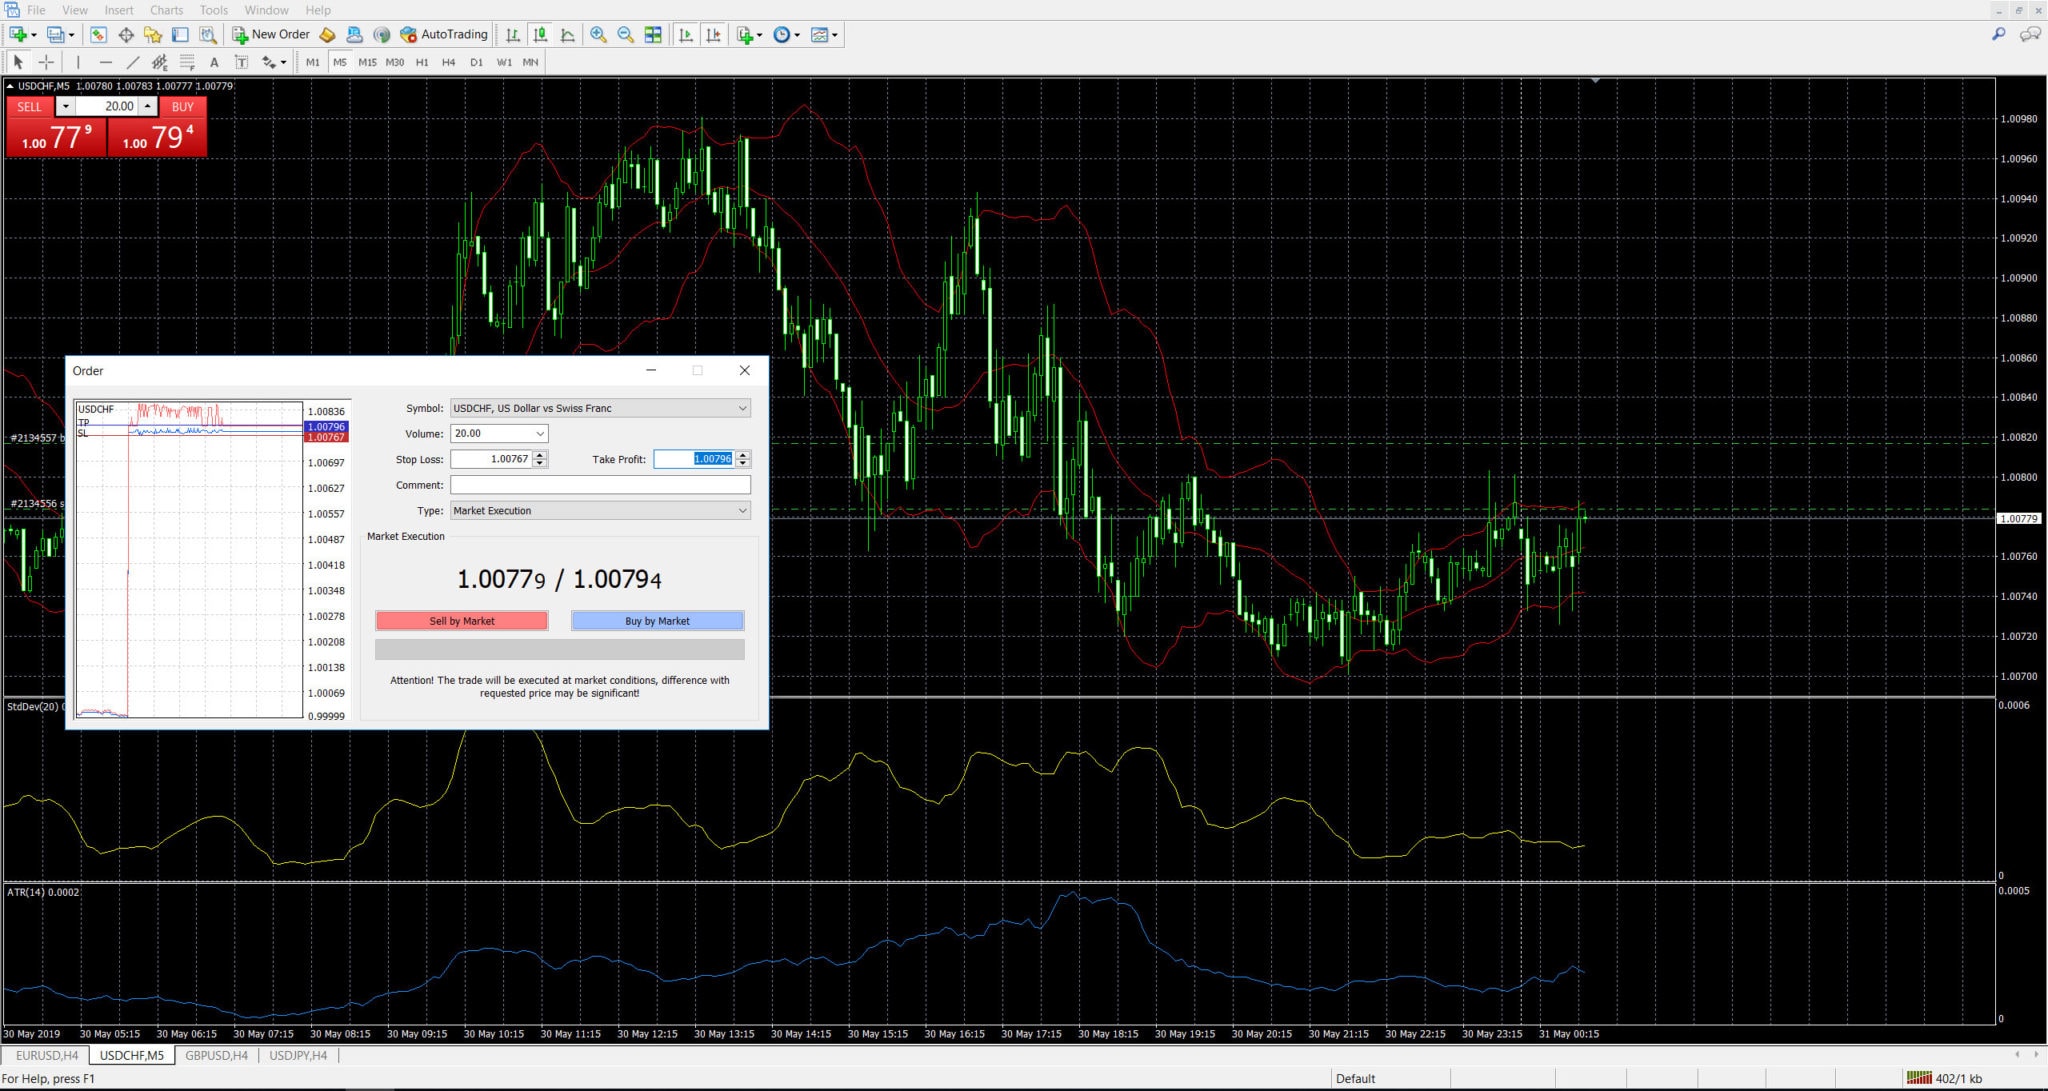
Task: Switch to GBPUSD.H4 chart tab
Action: pyautogui.click(x=218, y=1056)
